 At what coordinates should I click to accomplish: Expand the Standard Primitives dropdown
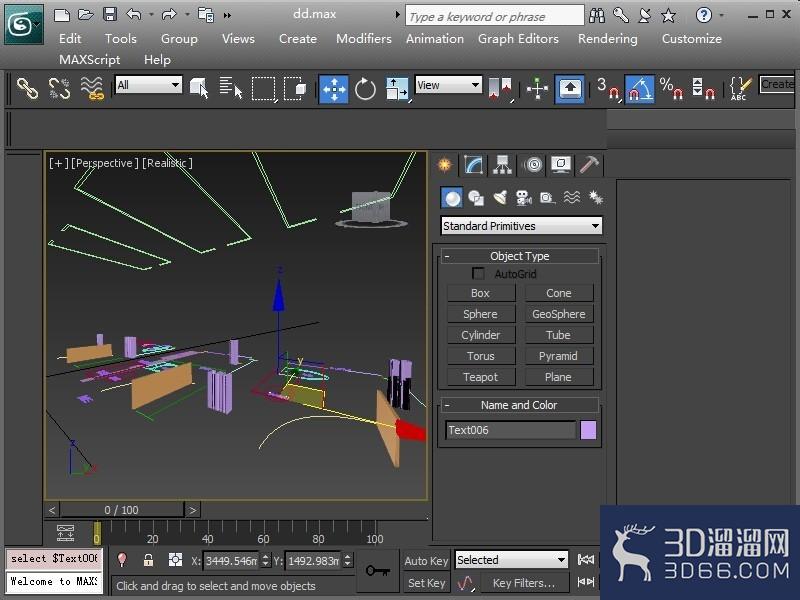[x=521, y=226]
